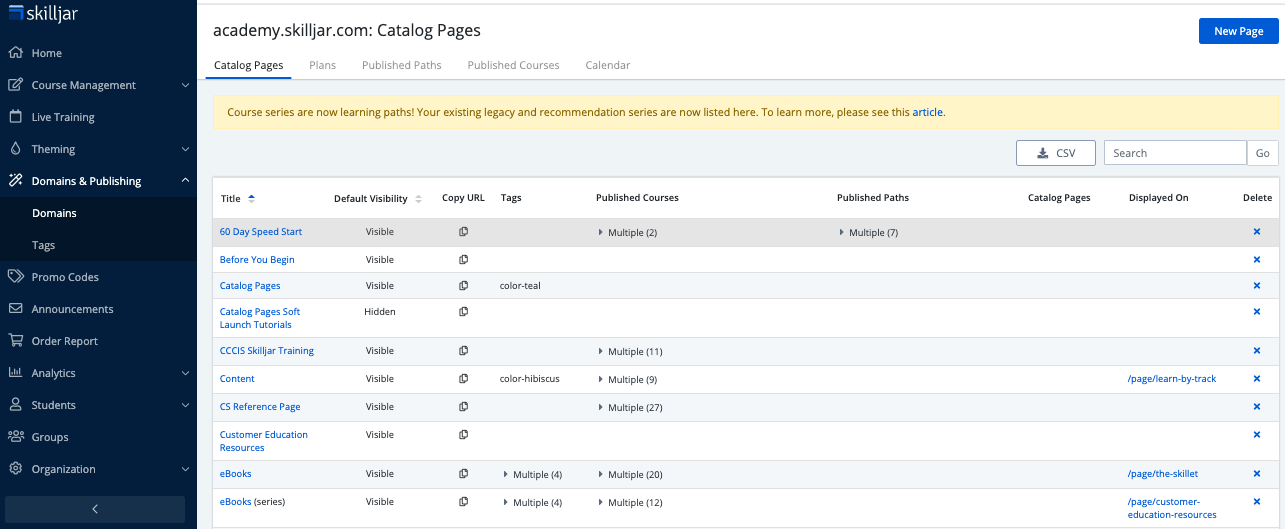Expand the Analytics menu chevron
Image resolution: width=1285 pixels, height=529 pixels.
[185, 373]
